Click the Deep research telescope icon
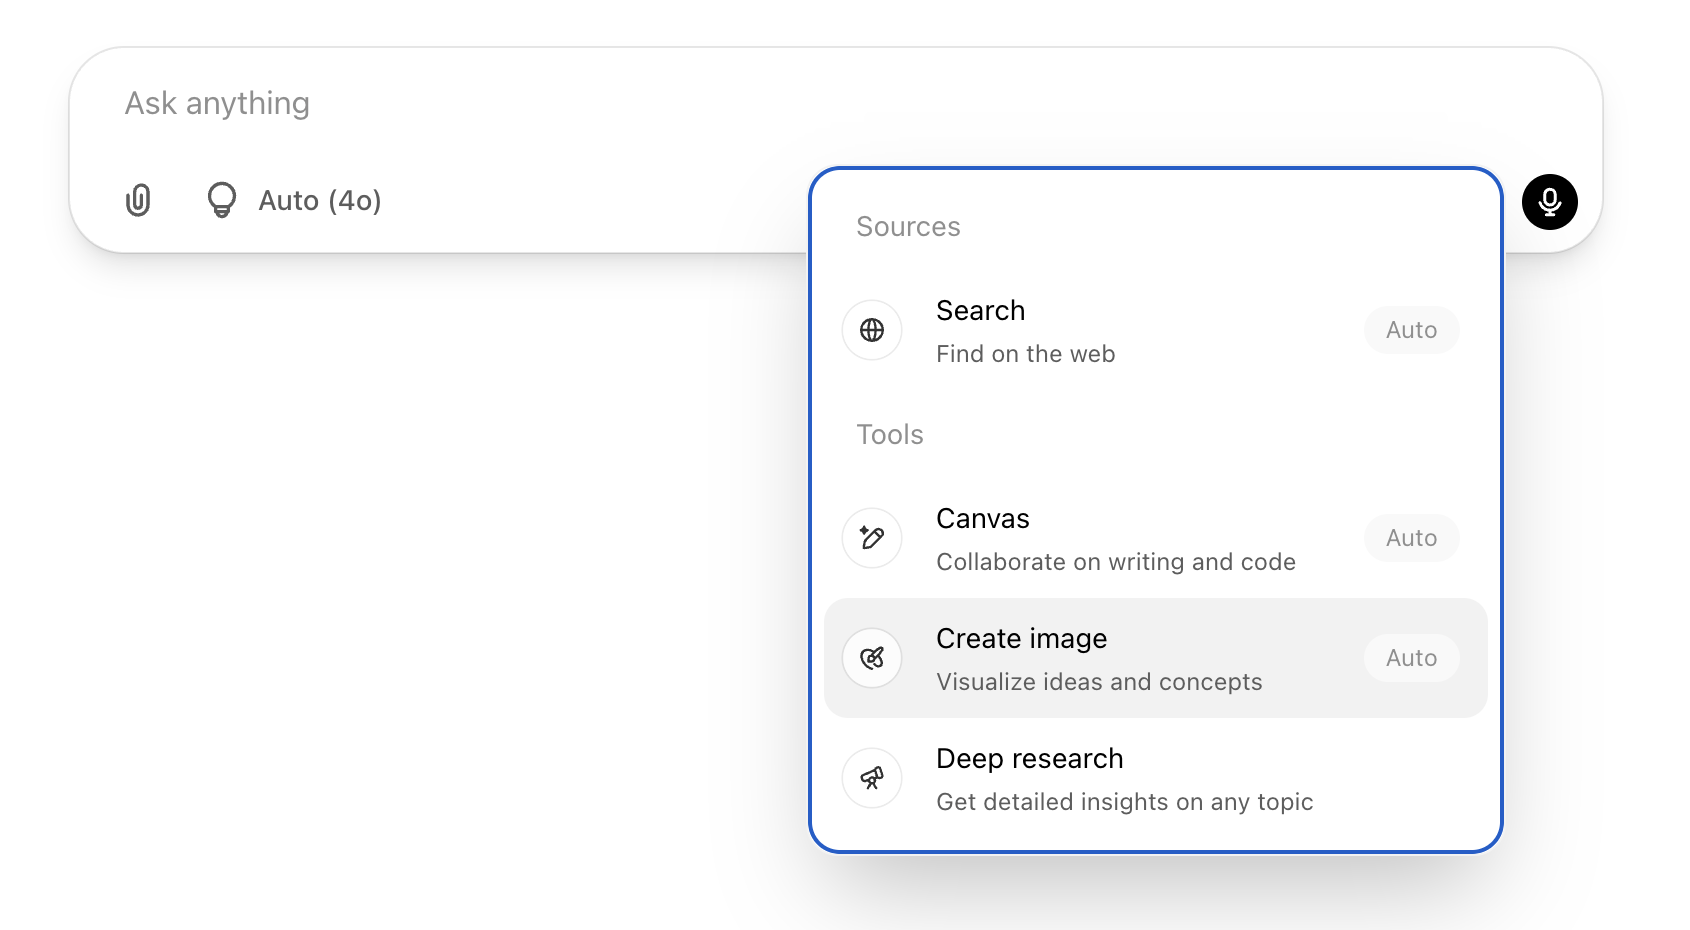This screenshot has height=930, width=1690. tap(871, 777)
